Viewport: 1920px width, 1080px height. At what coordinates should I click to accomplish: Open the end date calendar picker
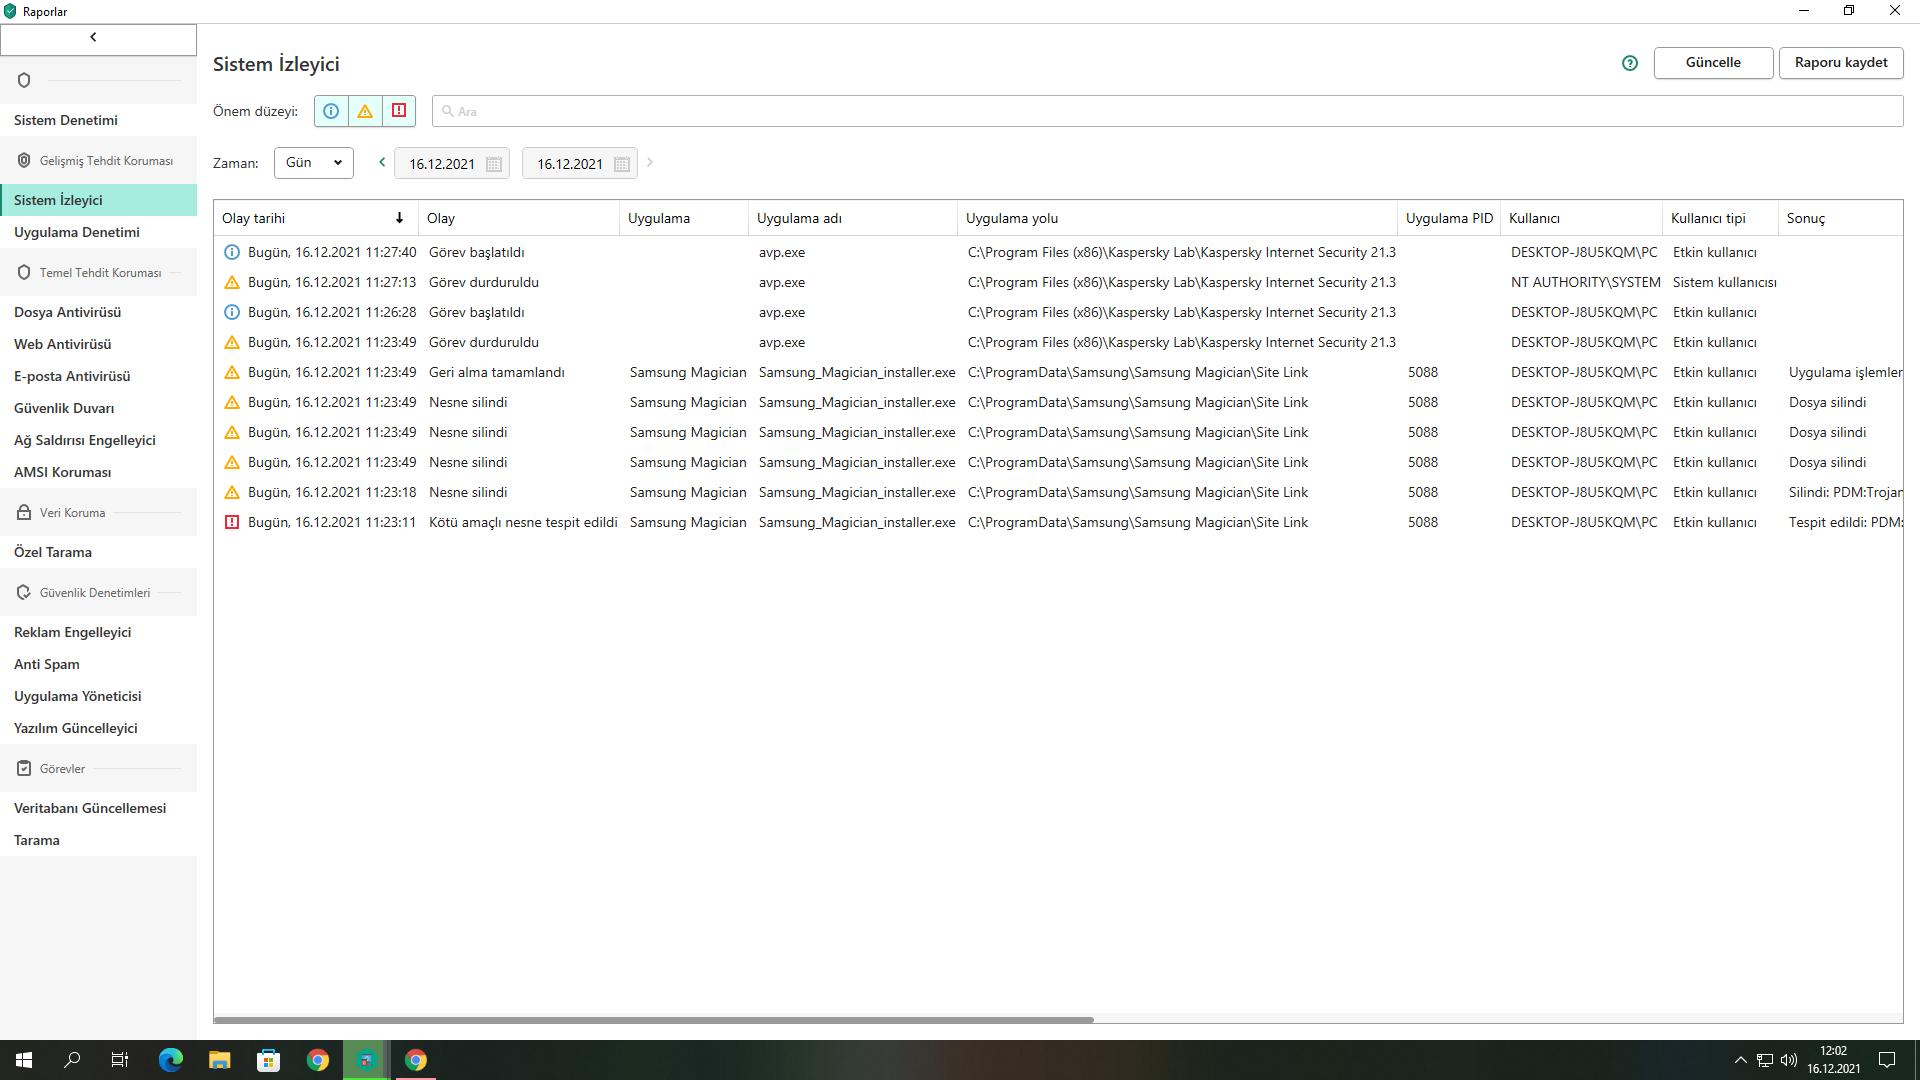tap(622, 164)
